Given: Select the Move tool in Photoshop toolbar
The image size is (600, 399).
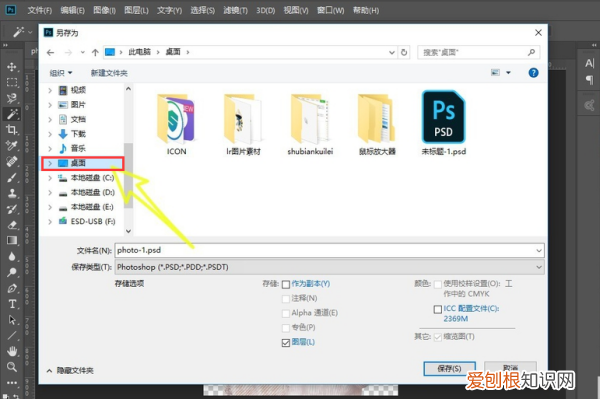Looking at the screenshot, I should 12,67.
